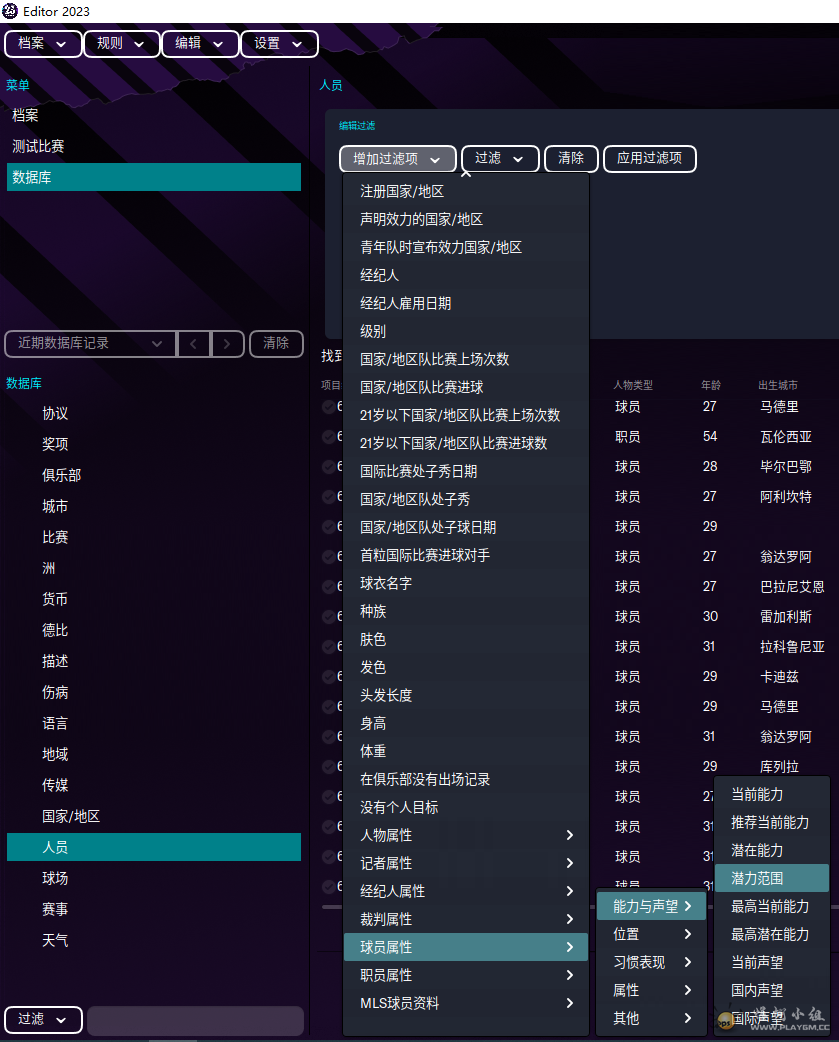Click the checkmark icon on the first result row
The height and width of the screenshot is (1042, 839).
click(329, 407)
